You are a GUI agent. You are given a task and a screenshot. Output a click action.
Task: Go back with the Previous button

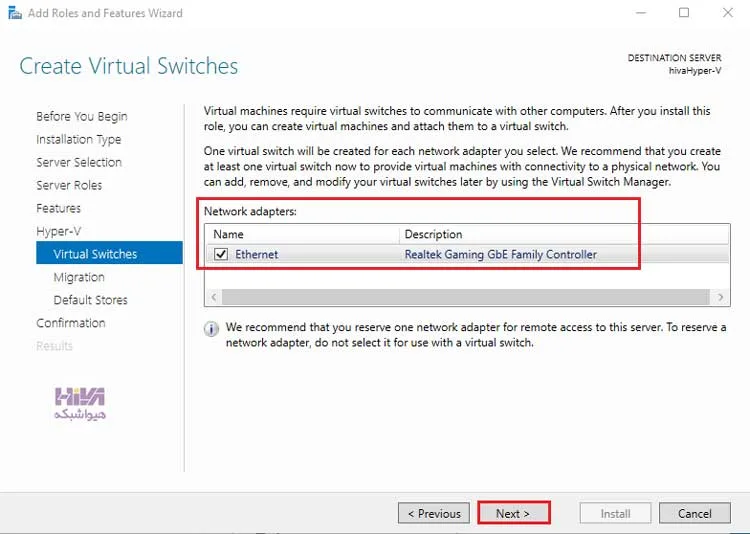[x=434, y=513]
